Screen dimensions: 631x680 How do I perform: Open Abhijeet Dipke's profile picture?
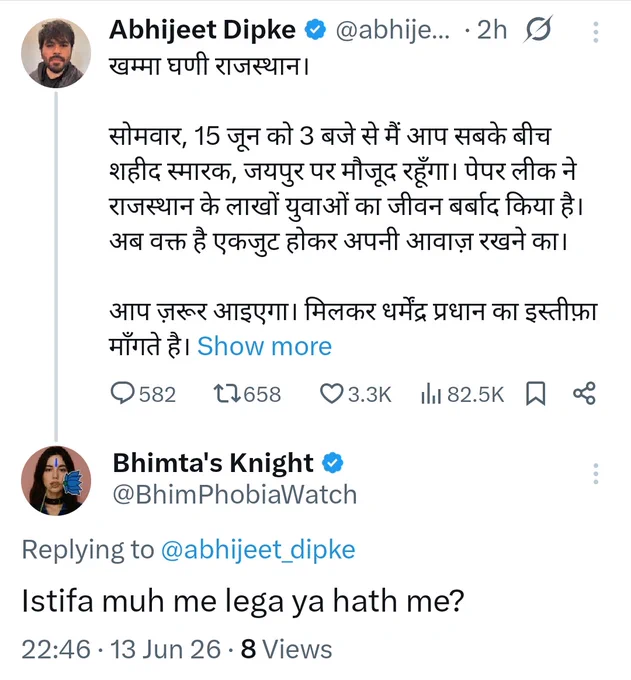pos(56,53)
